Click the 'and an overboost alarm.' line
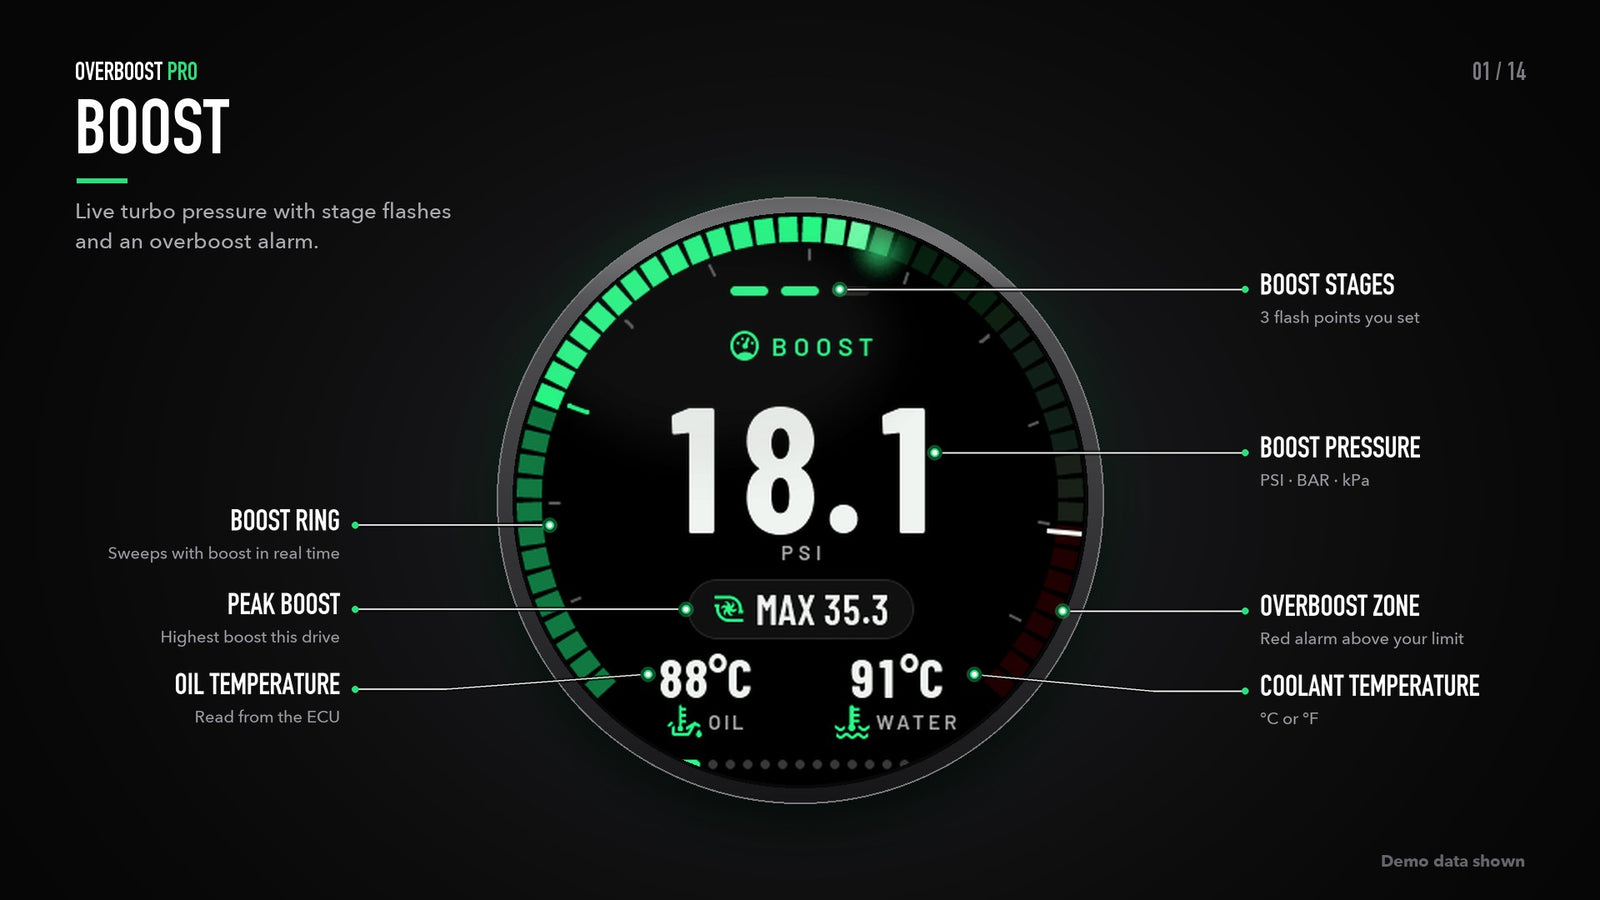The width and height of the screenshot is (1600, 900). click(197, 241)
